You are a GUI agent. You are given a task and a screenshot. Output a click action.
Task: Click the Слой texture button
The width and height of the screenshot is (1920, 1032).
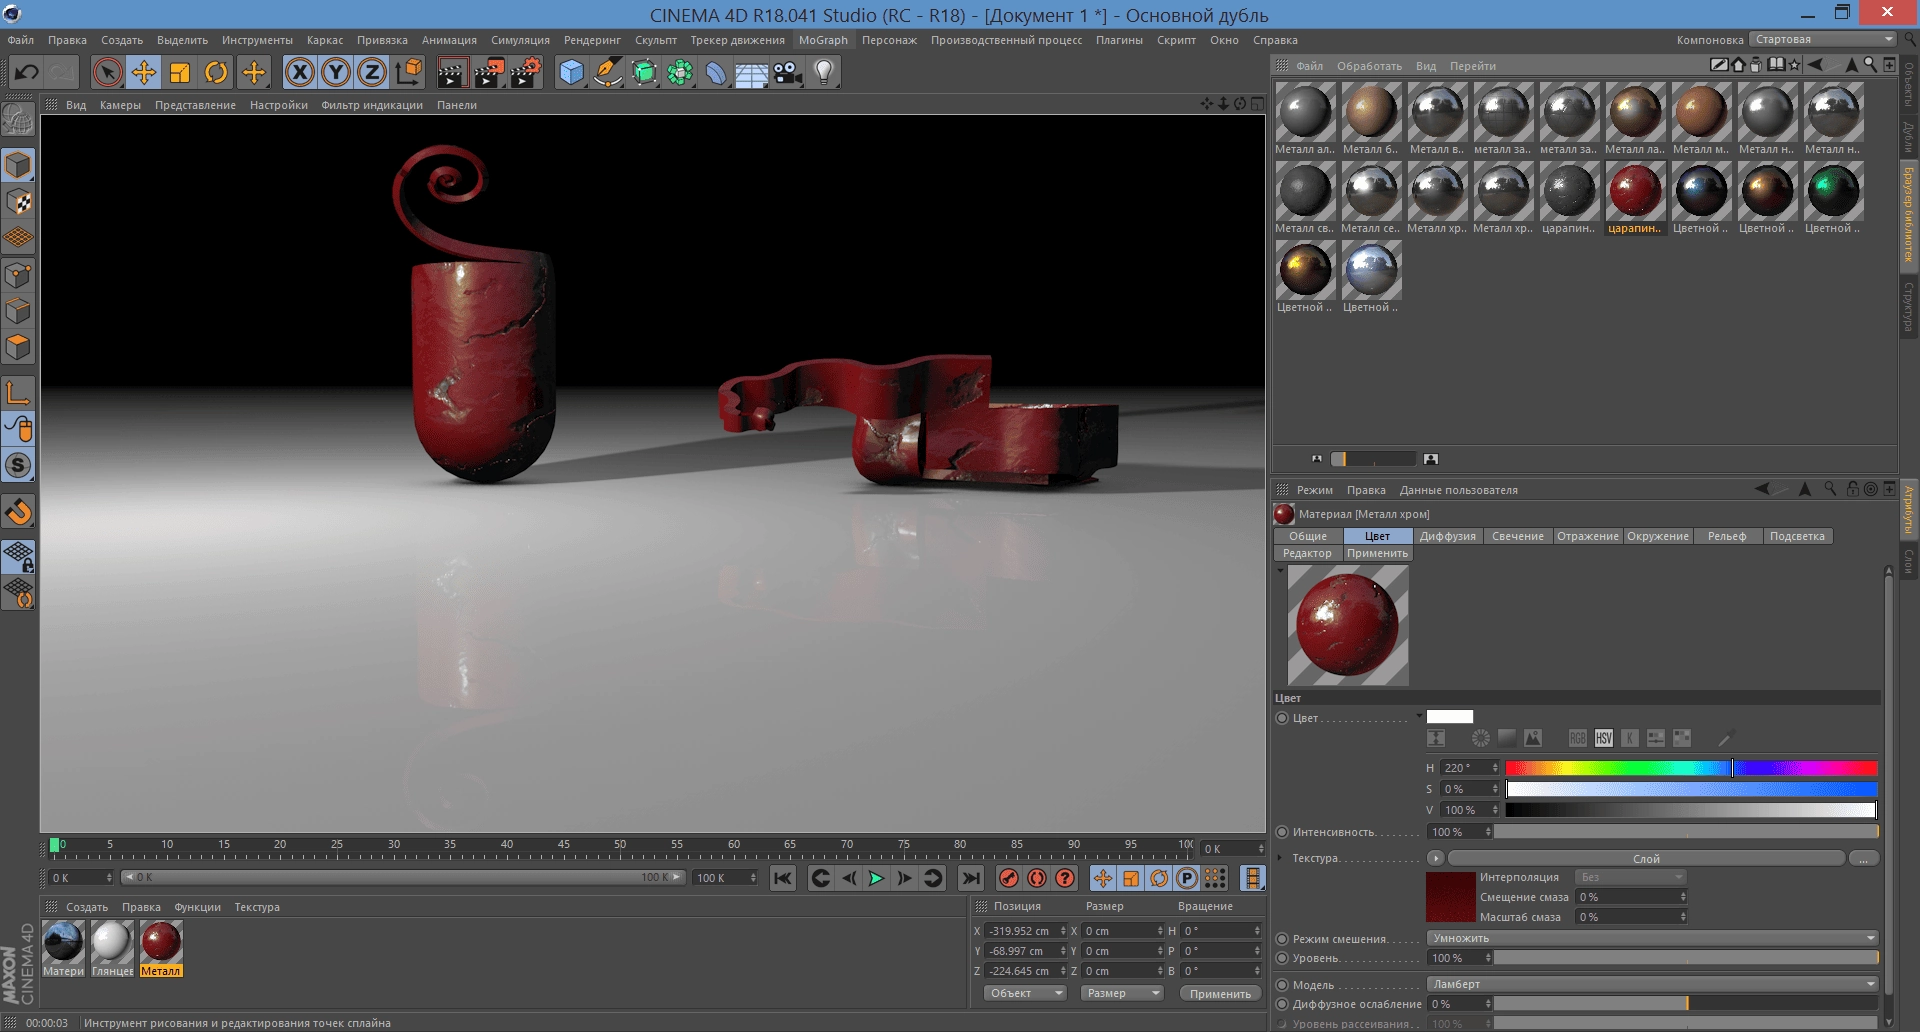1646,858
